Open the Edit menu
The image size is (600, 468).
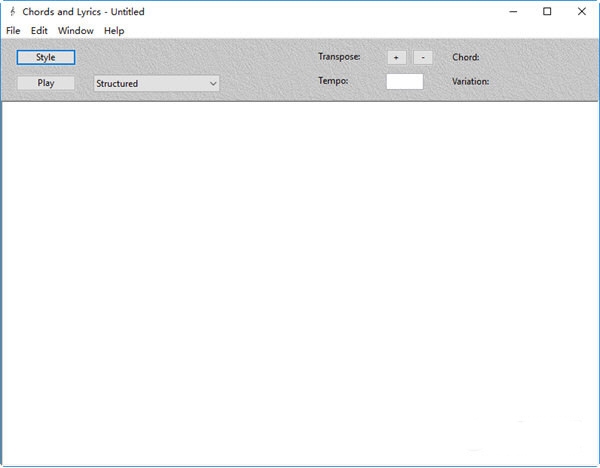(39, 31)
